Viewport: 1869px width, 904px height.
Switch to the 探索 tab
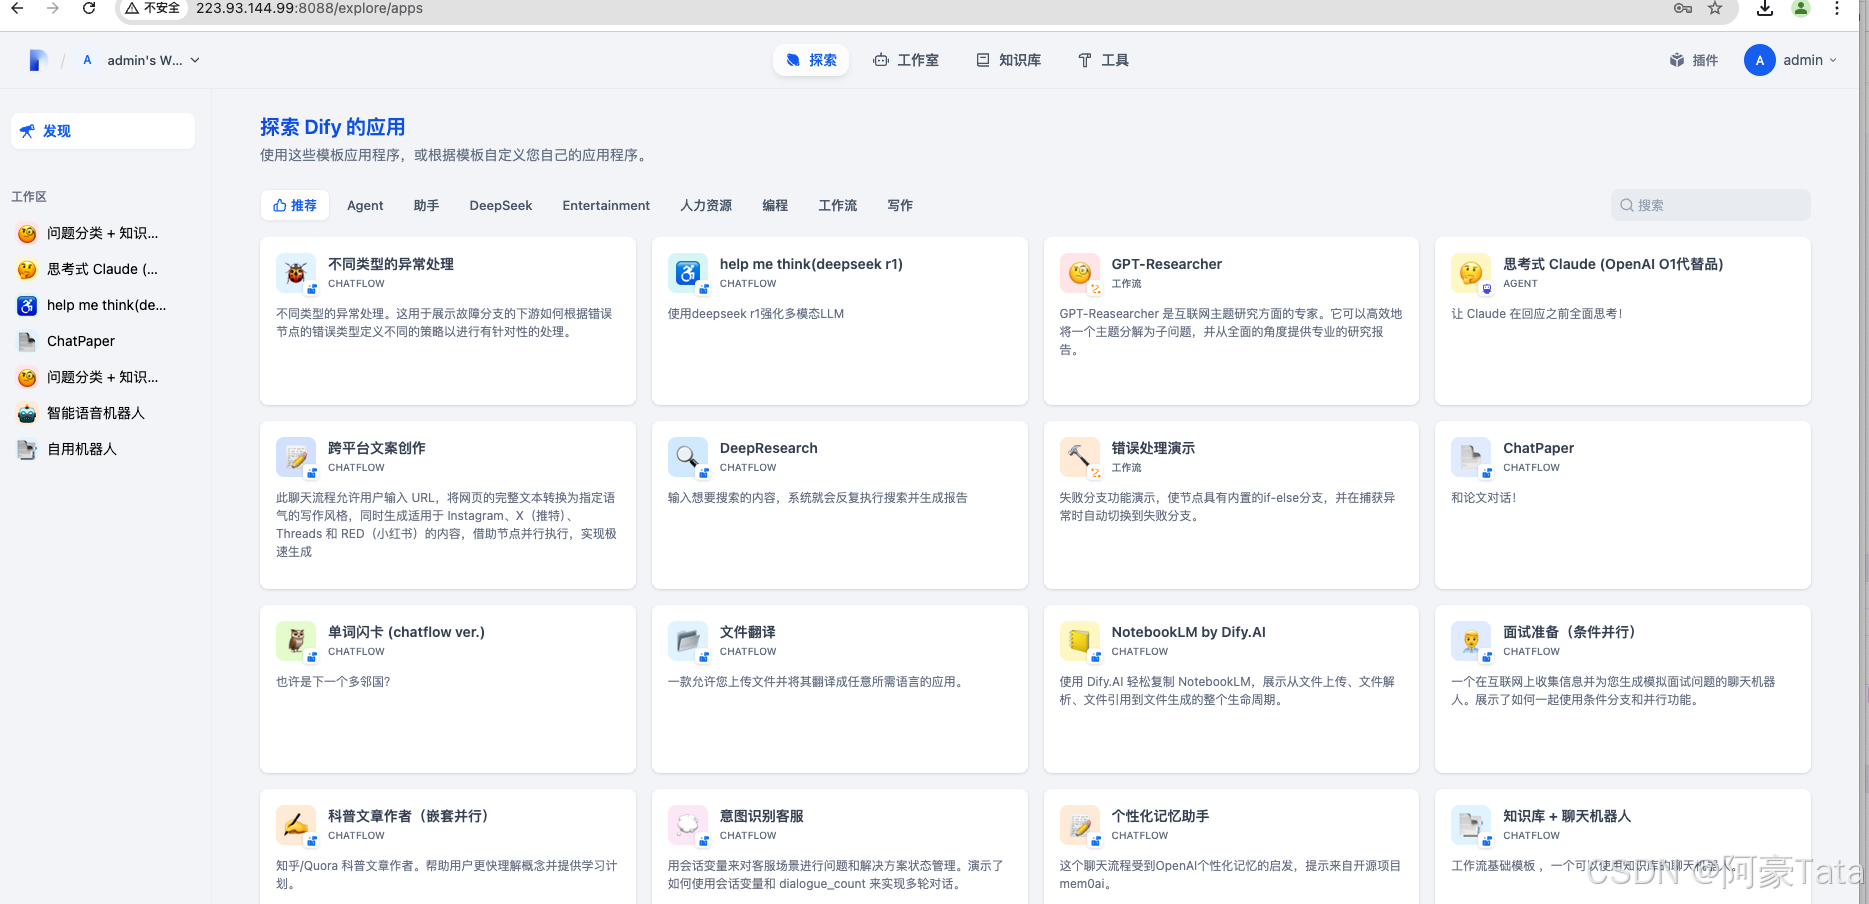(811, 60)
